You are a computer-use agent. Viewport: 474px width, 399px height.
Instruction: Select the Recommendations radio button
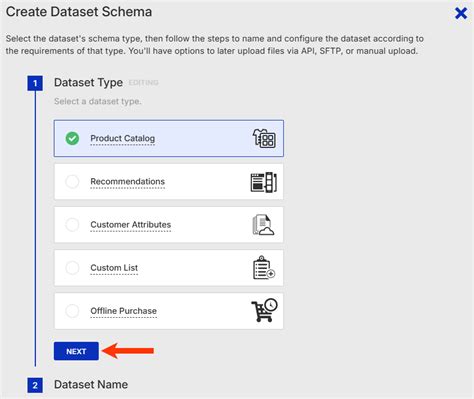pos(72,182)
